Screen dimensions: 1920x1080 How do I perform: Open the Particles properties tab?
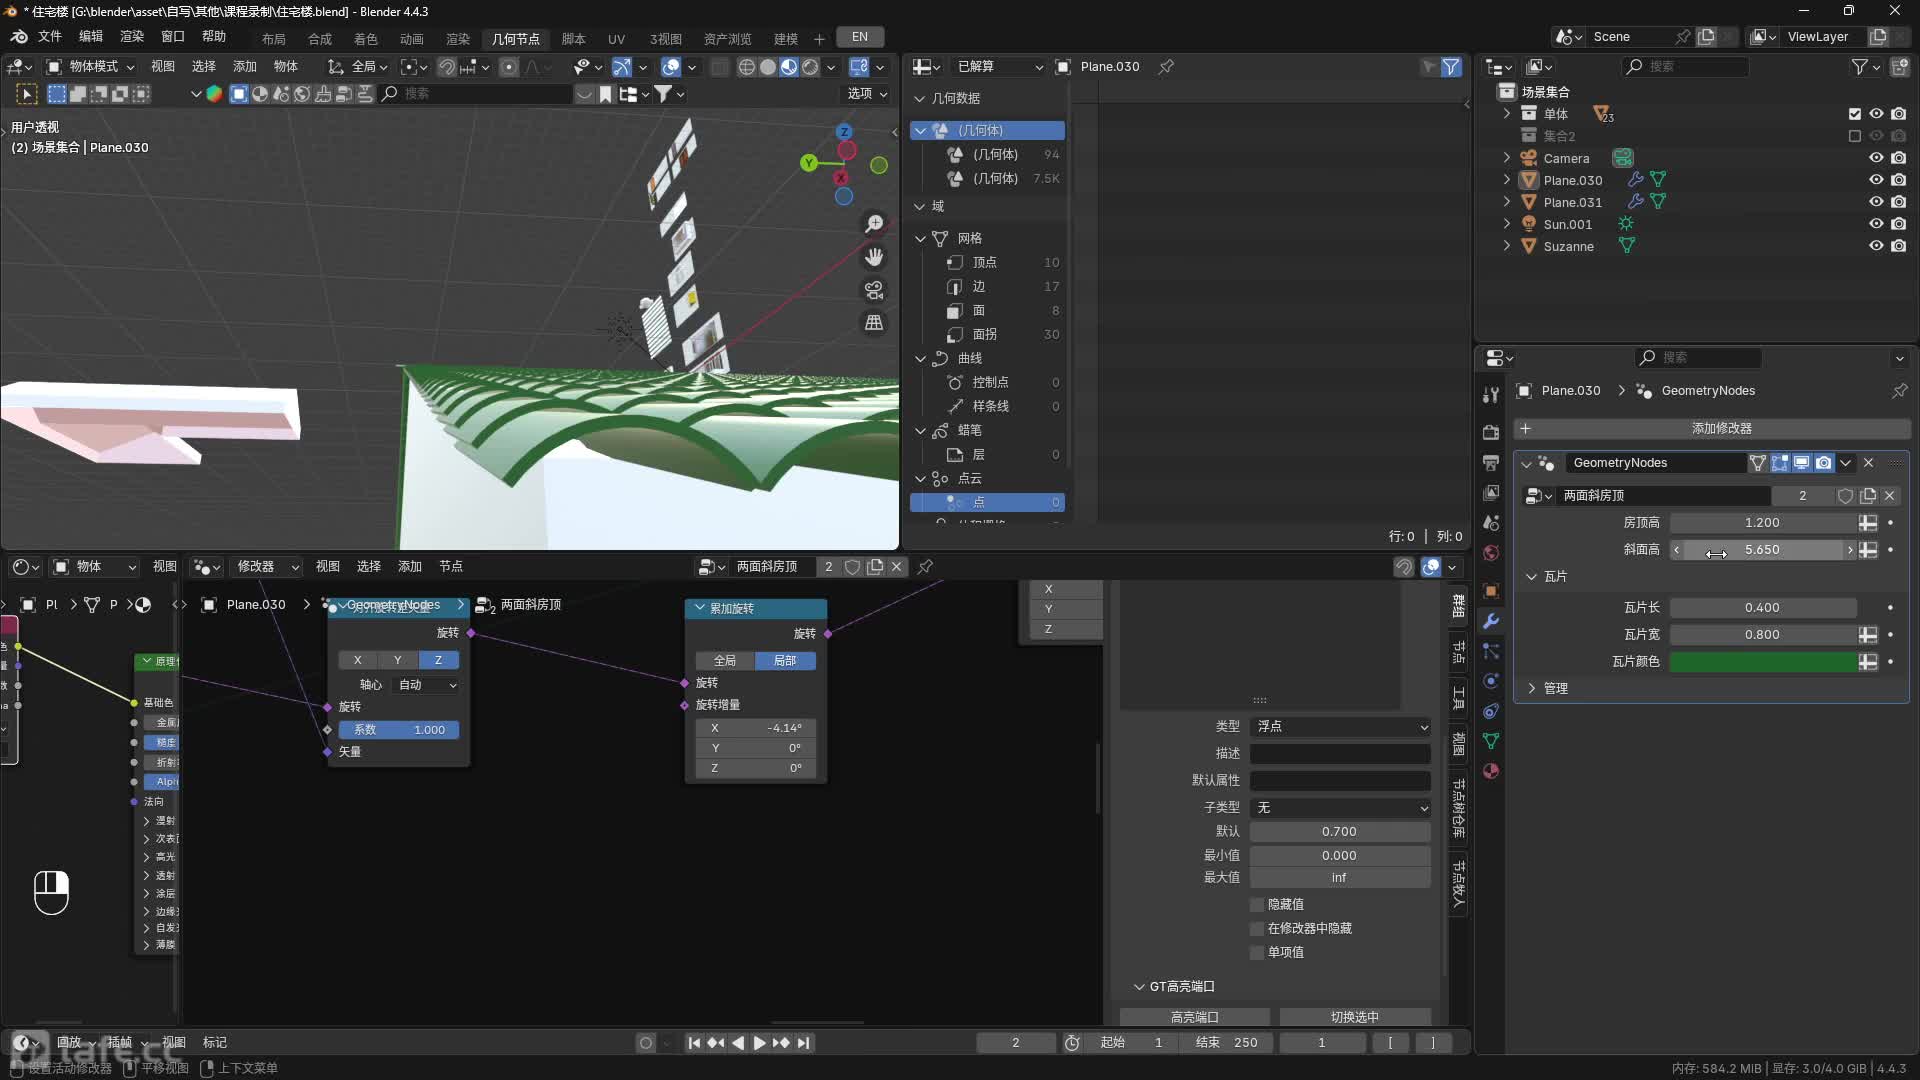(1491, 650)
